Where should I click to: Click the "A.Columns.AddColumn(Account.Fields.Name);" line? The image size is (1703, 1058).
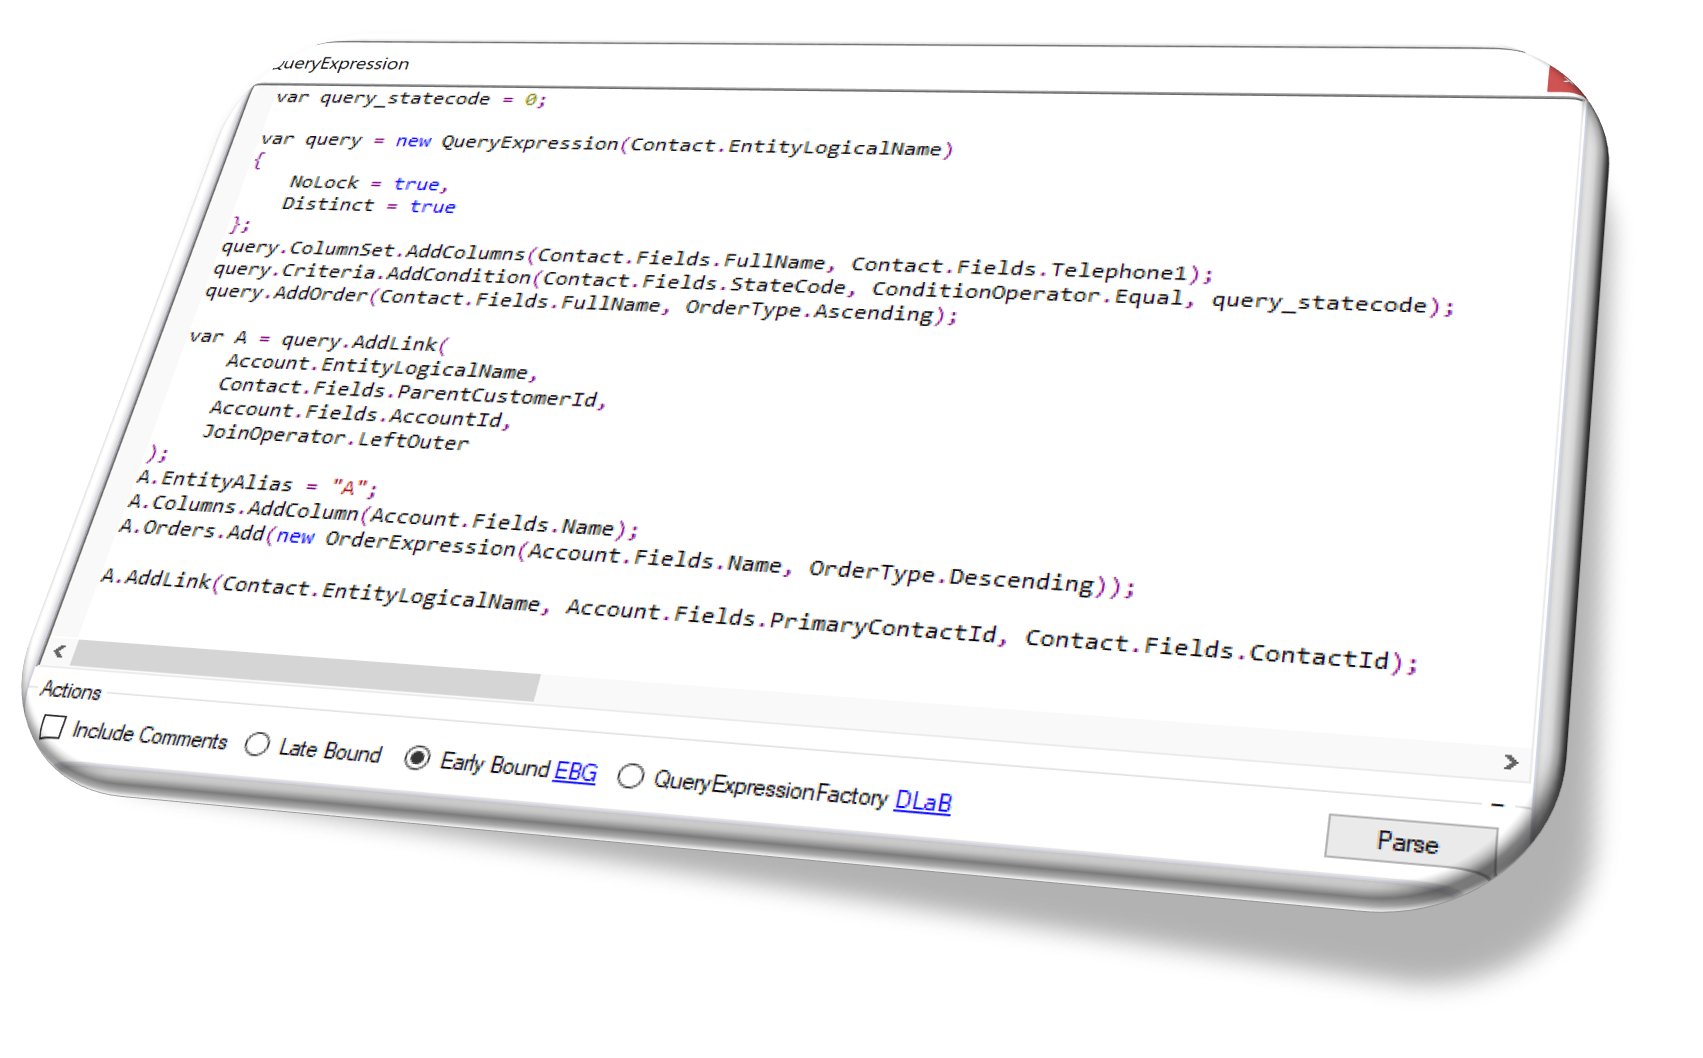click(x=383, y=515)
